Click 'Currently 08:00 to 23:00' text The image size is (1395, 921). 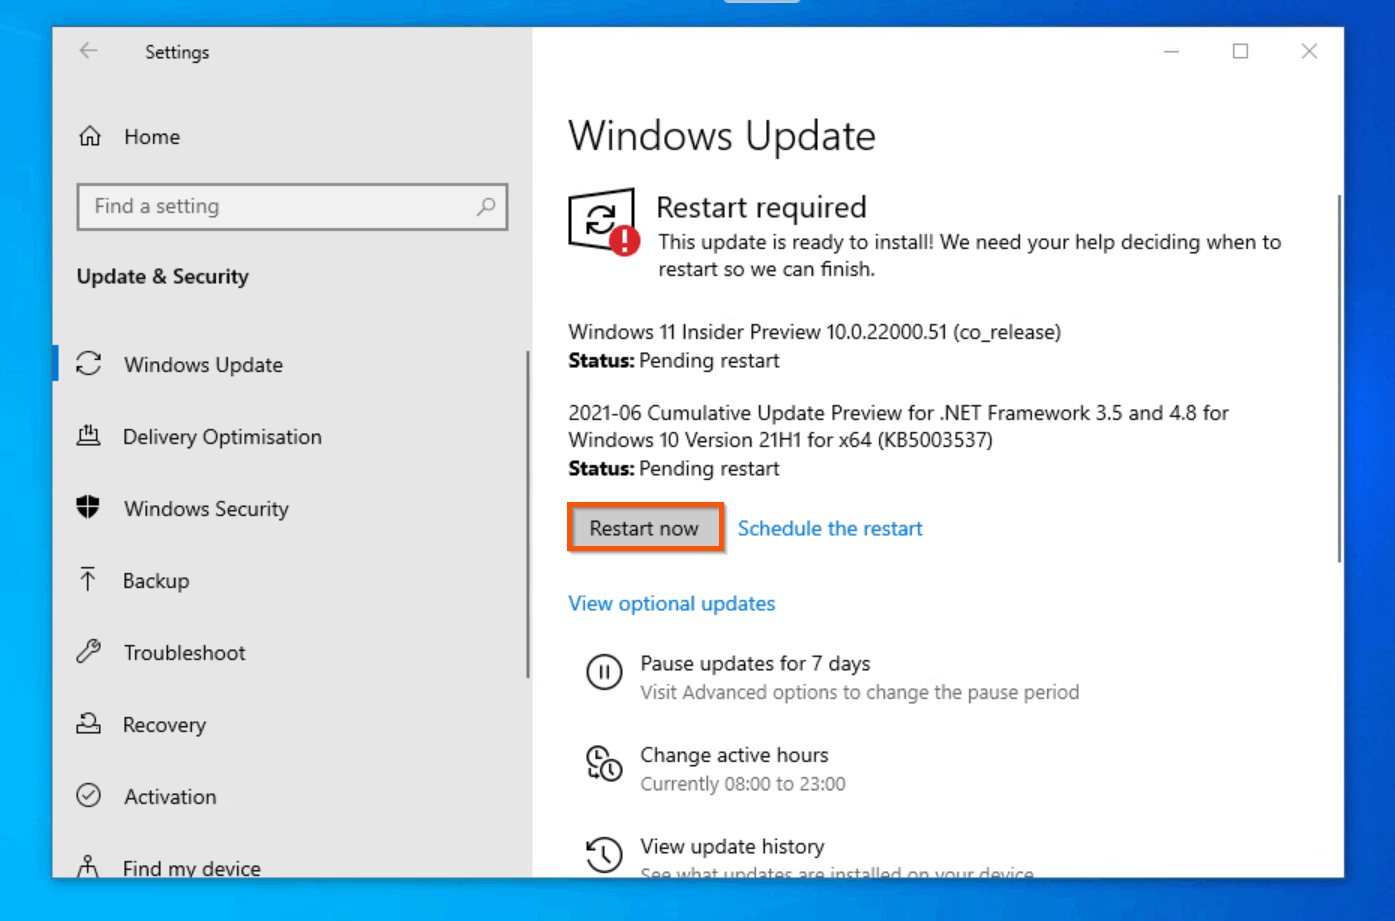743,784
